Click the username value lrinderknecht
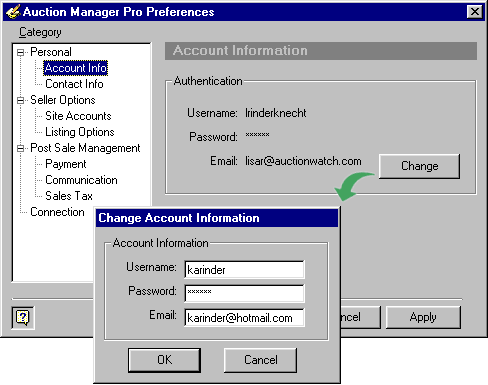The height and width of the screenshot is (385, 488). [276, 113]
